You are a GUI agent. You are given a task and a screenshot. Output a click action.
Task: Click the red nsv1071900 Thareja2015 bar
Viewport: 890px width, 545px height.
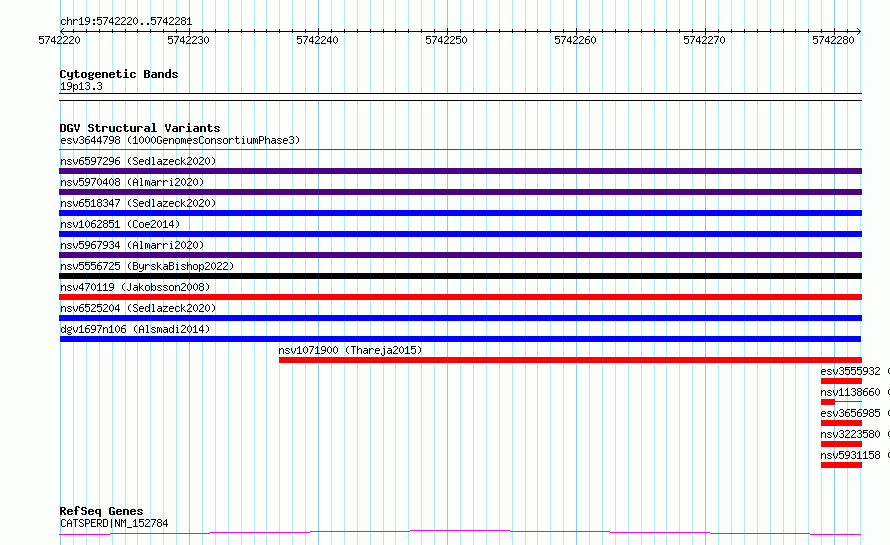570,360
